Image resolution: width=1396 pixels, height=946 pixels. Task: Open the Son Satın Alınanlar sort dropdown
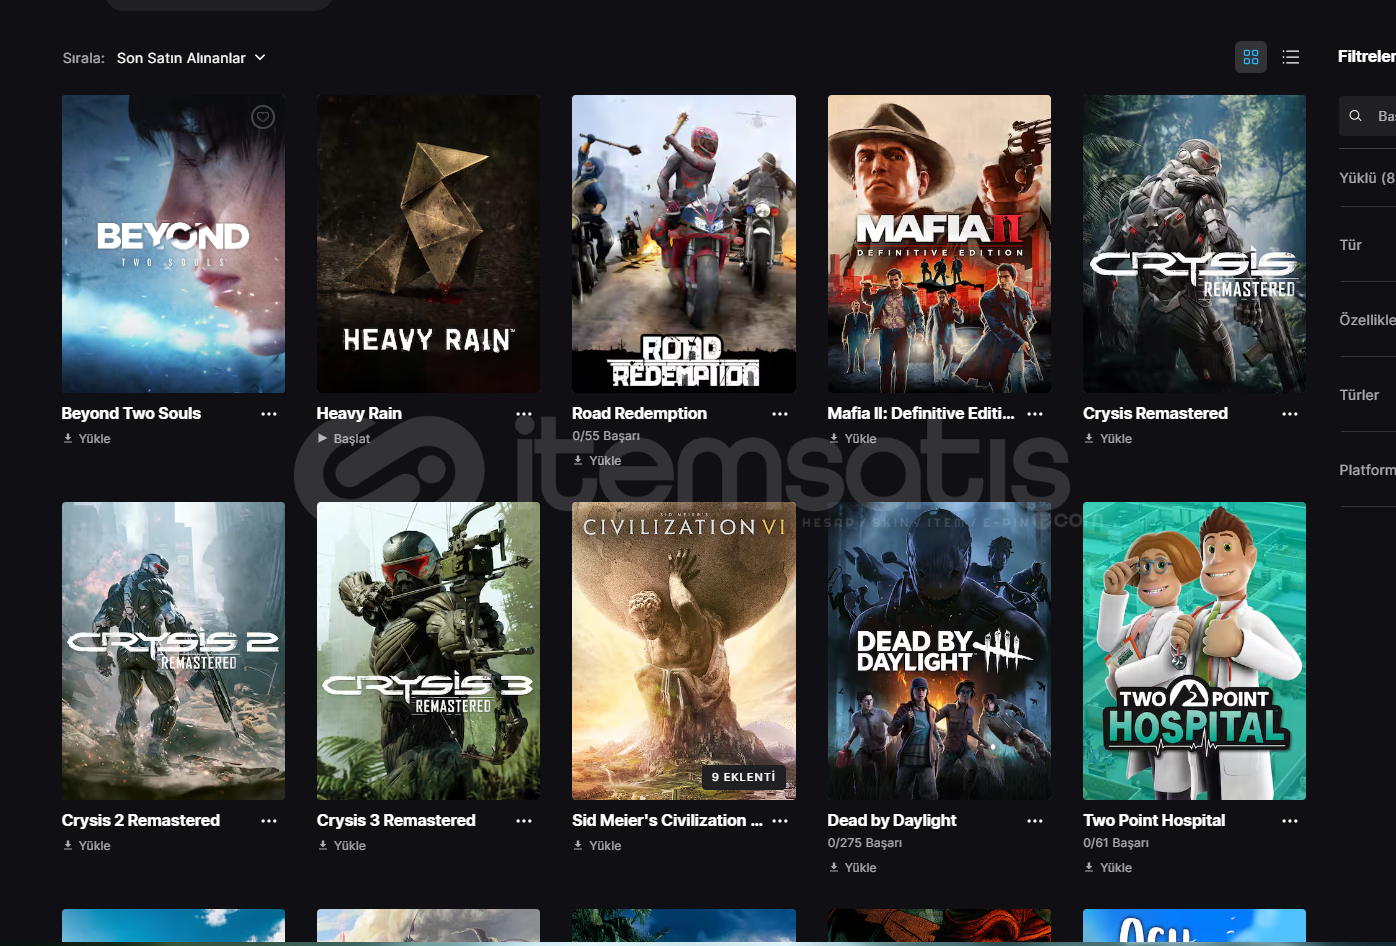click(x=191, y=58)
